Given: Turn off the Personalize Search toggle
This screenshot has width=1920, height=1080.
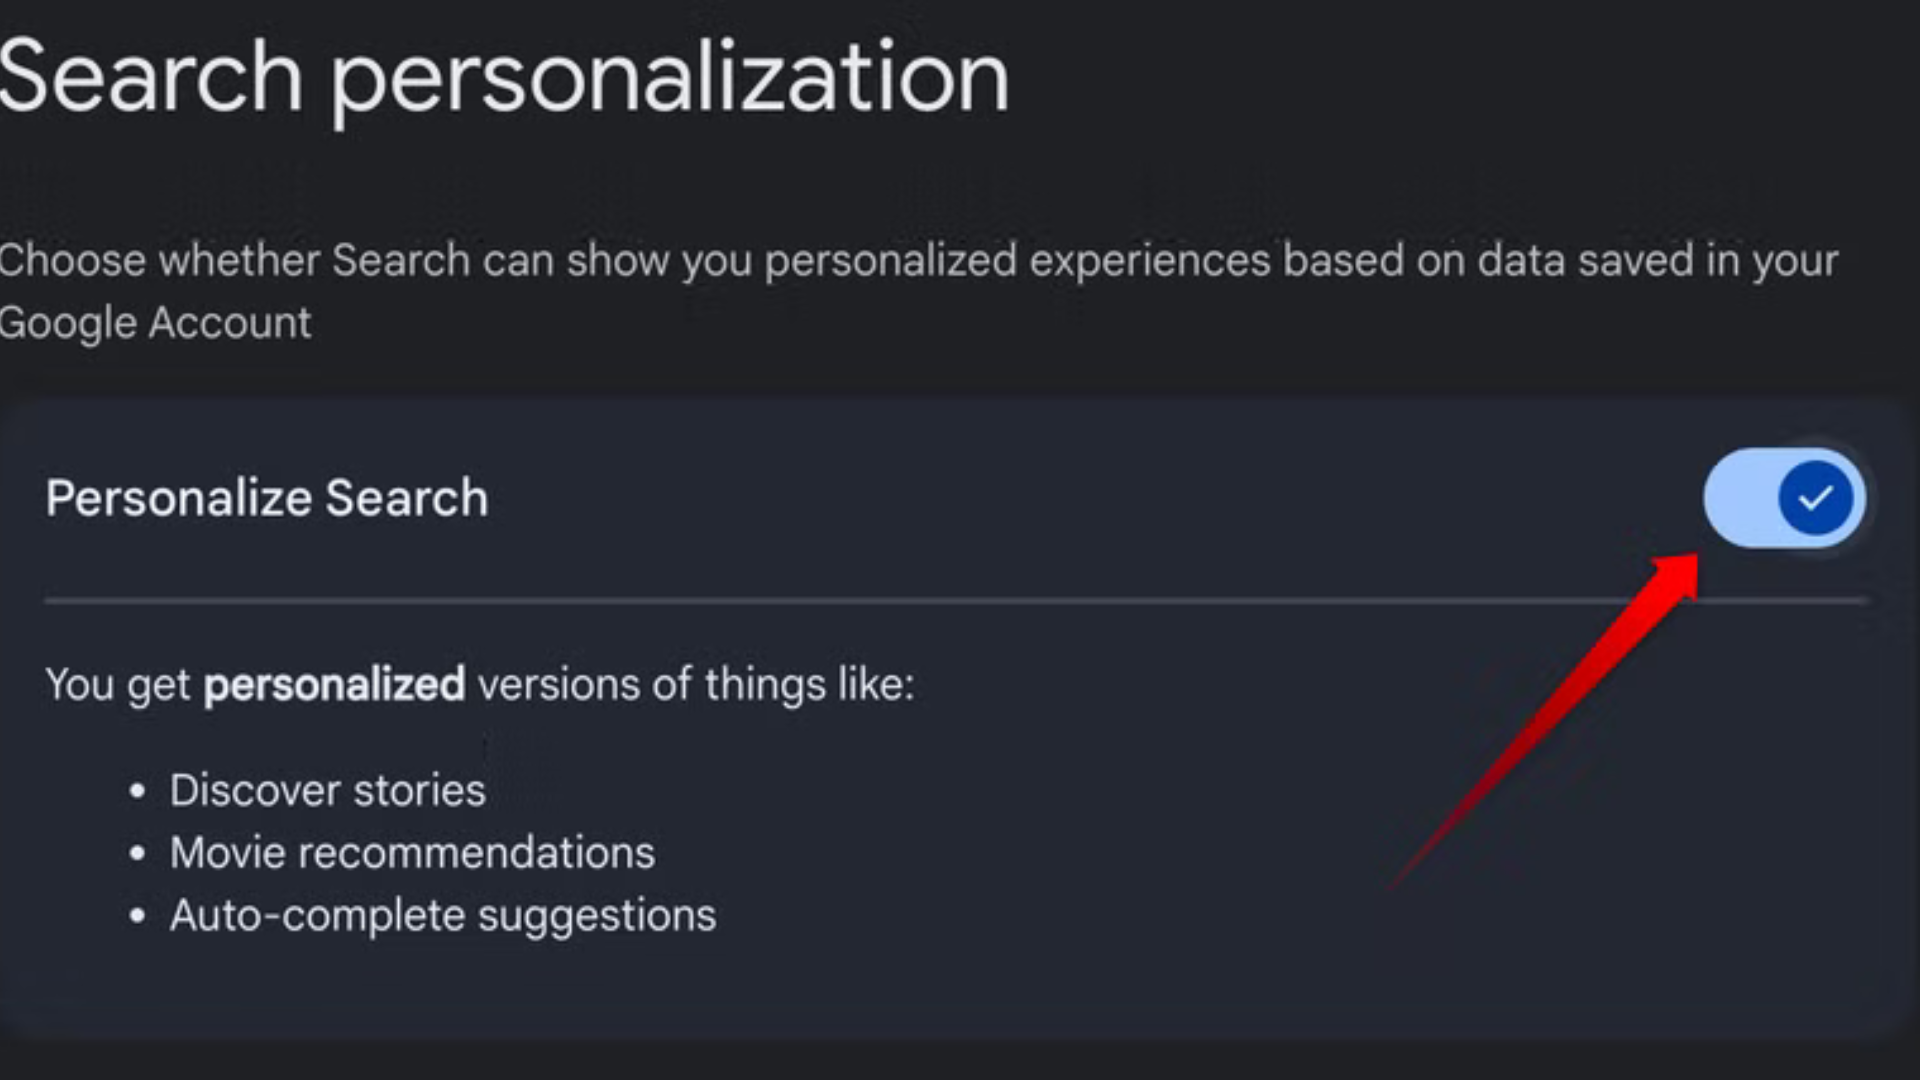Looking at the screenshot, I should 1784,498.
